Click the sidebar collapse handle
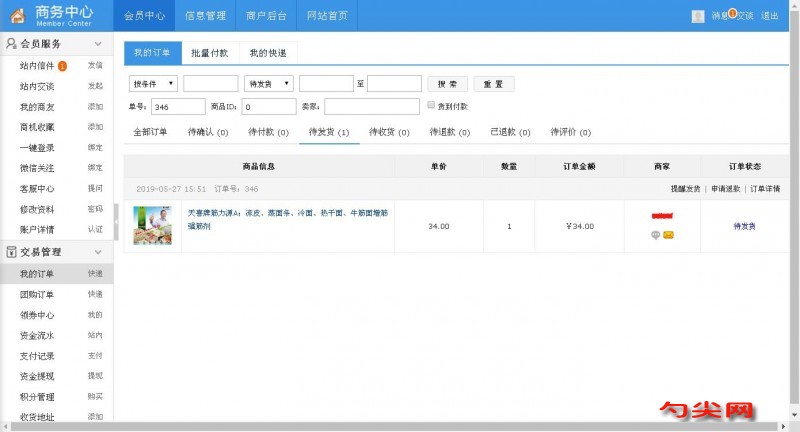Screen dimensions: 800x432 (x=116, y=222)
